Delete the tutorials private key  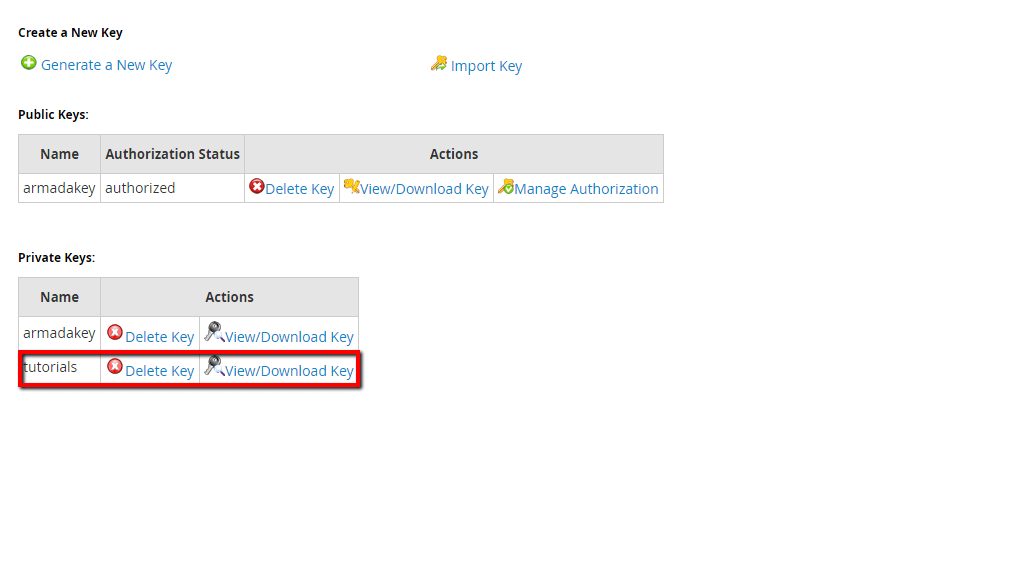(x=159, y=371)
